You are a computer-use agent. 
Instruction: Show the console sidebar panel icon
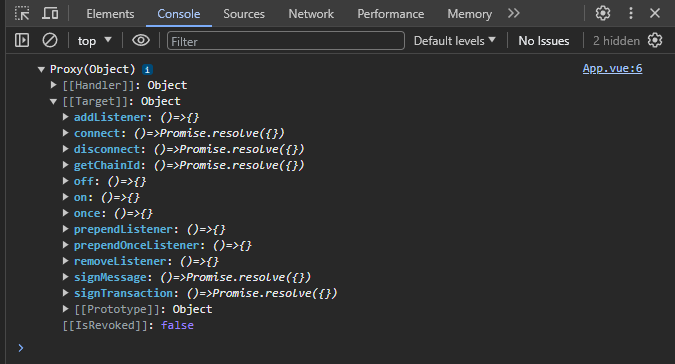[22, 40]
